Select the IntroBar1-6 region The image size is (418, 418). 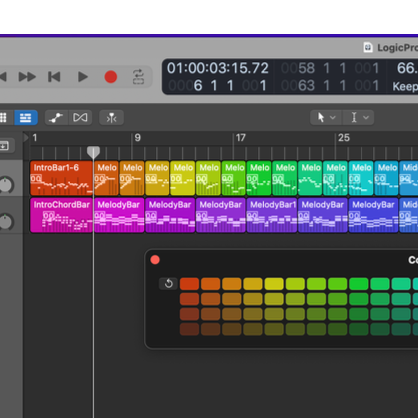pyautogui.click(x=61, y=178)
